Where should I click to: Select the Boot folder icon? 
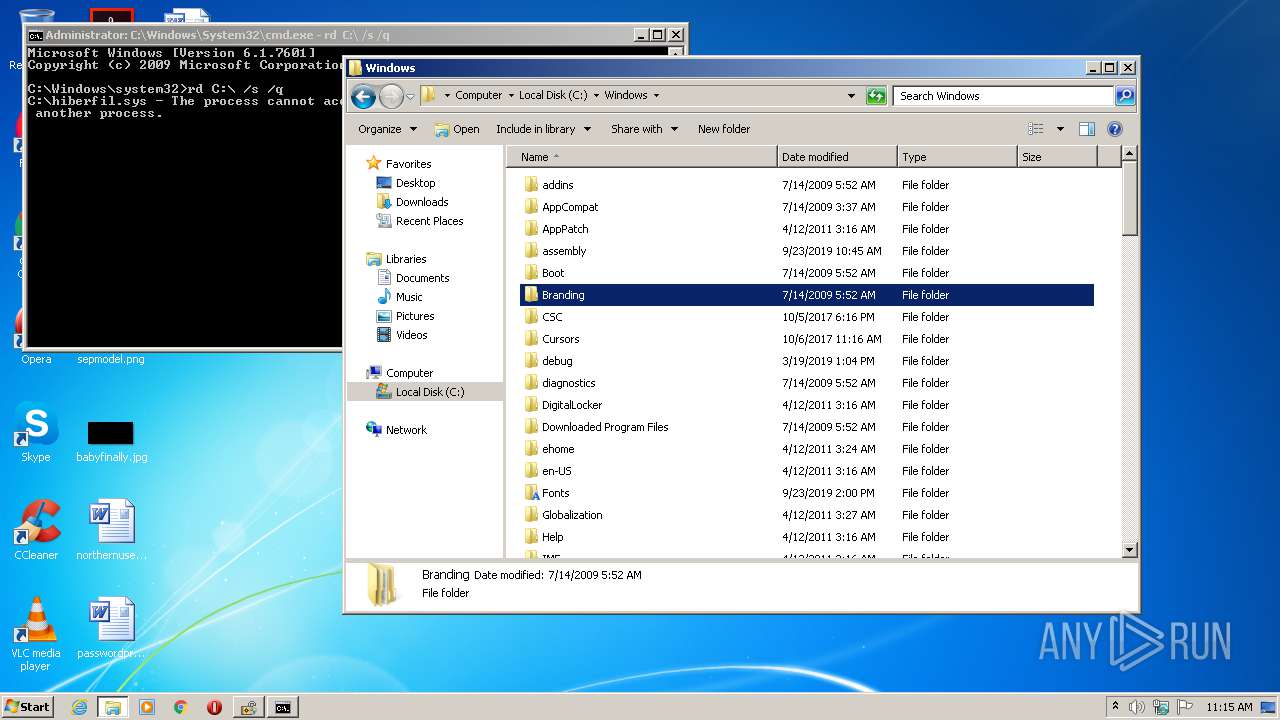[532, 273]
